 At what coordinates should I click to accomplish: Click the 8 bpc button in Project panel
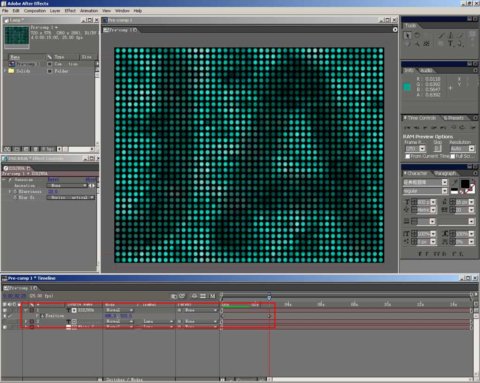tap(49, 149)
